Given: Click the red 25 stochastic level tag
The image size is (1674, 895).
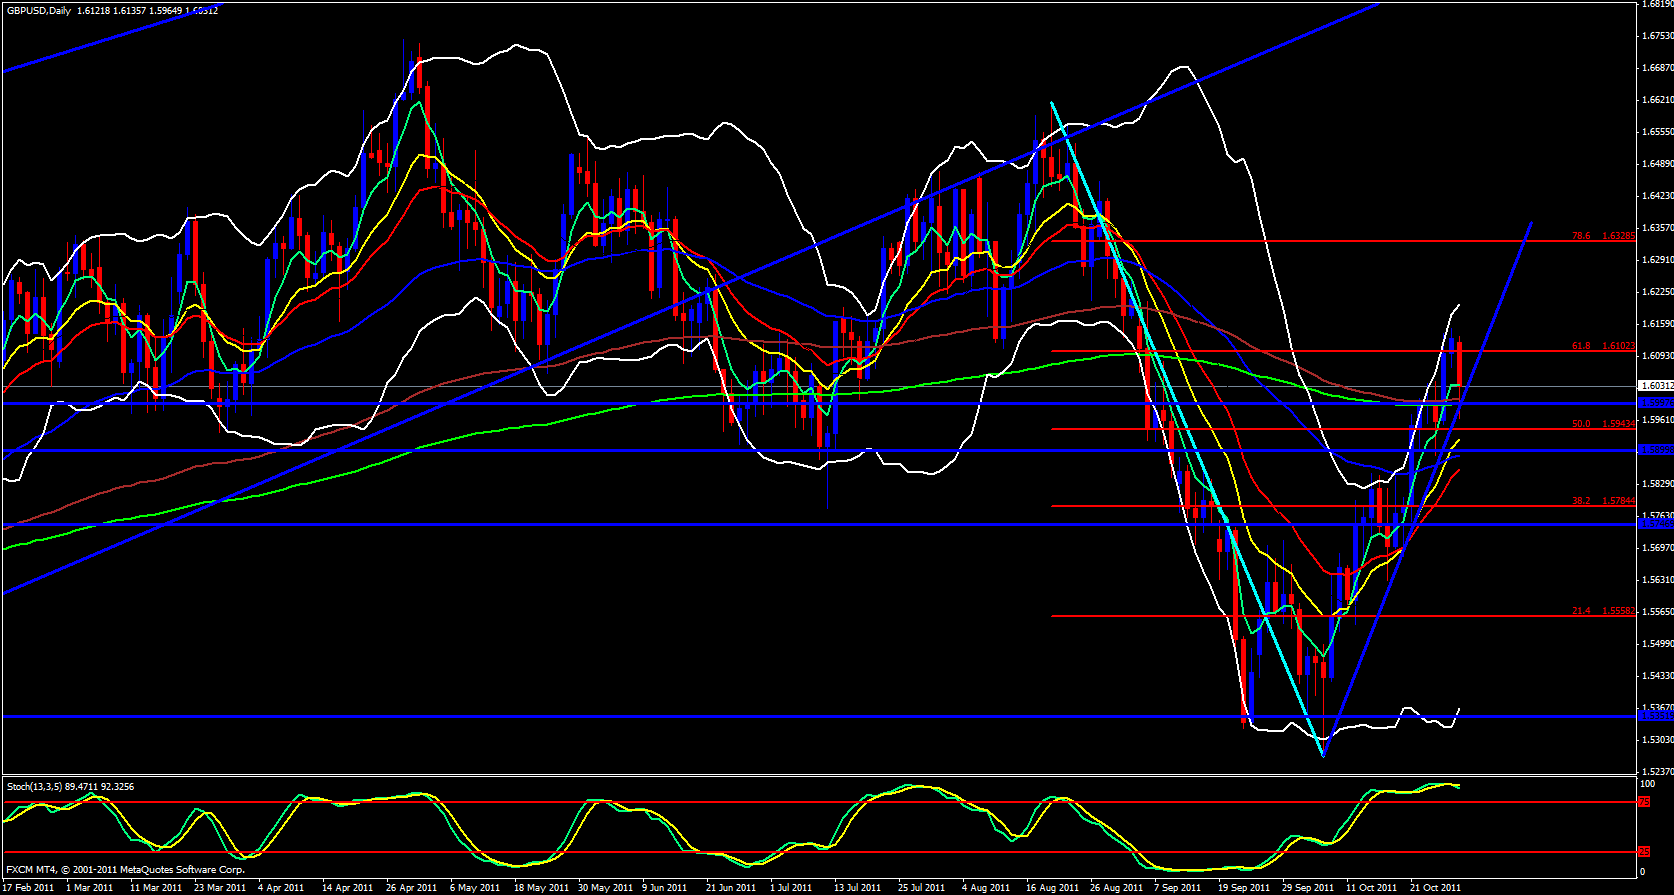Looking at the screenshot, I should [1644, 852].
